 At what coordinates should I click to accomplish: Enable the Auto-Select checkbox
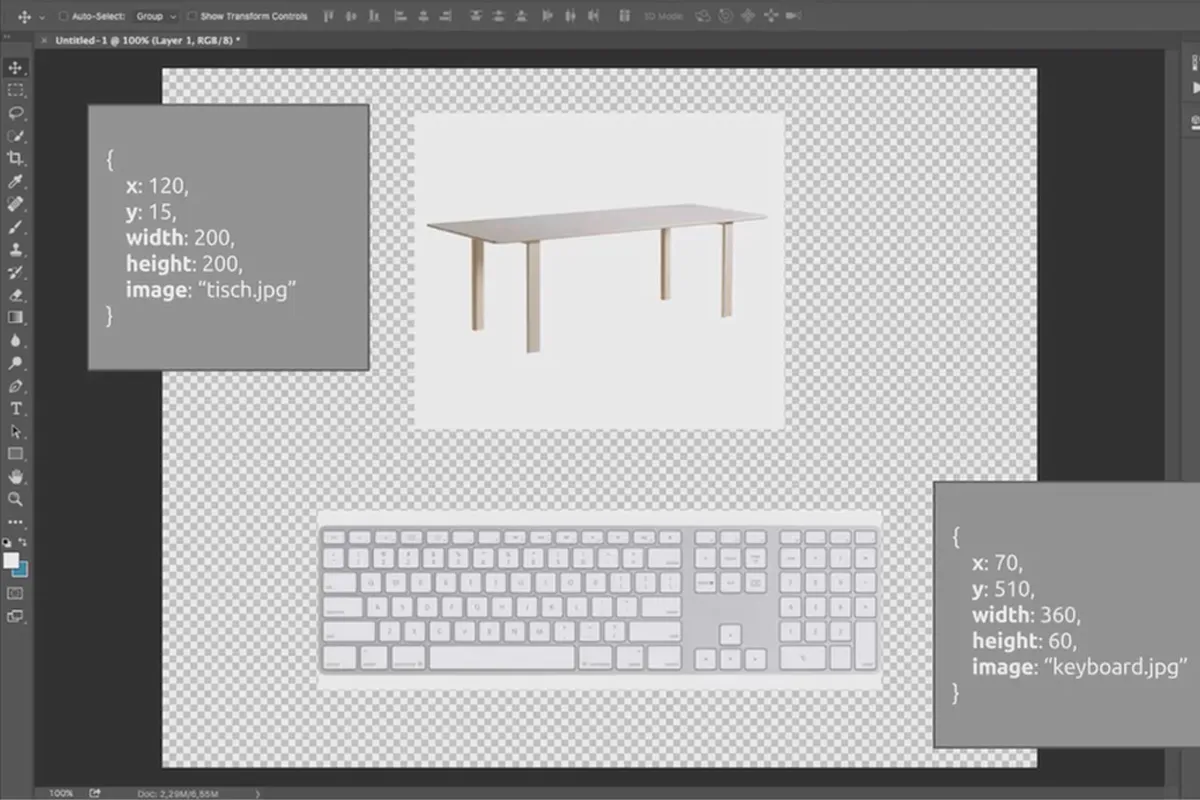click(63, 17)
